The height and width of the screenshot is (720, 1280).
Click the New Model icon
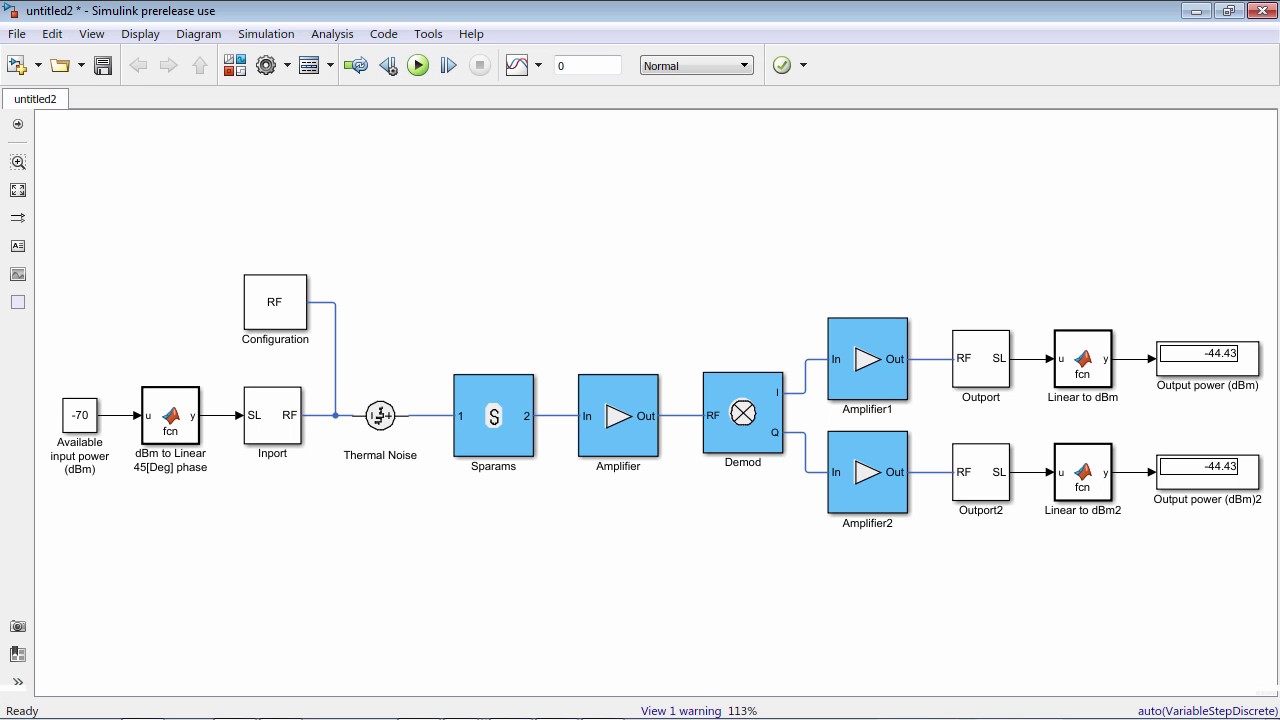(x=17, y=65)
